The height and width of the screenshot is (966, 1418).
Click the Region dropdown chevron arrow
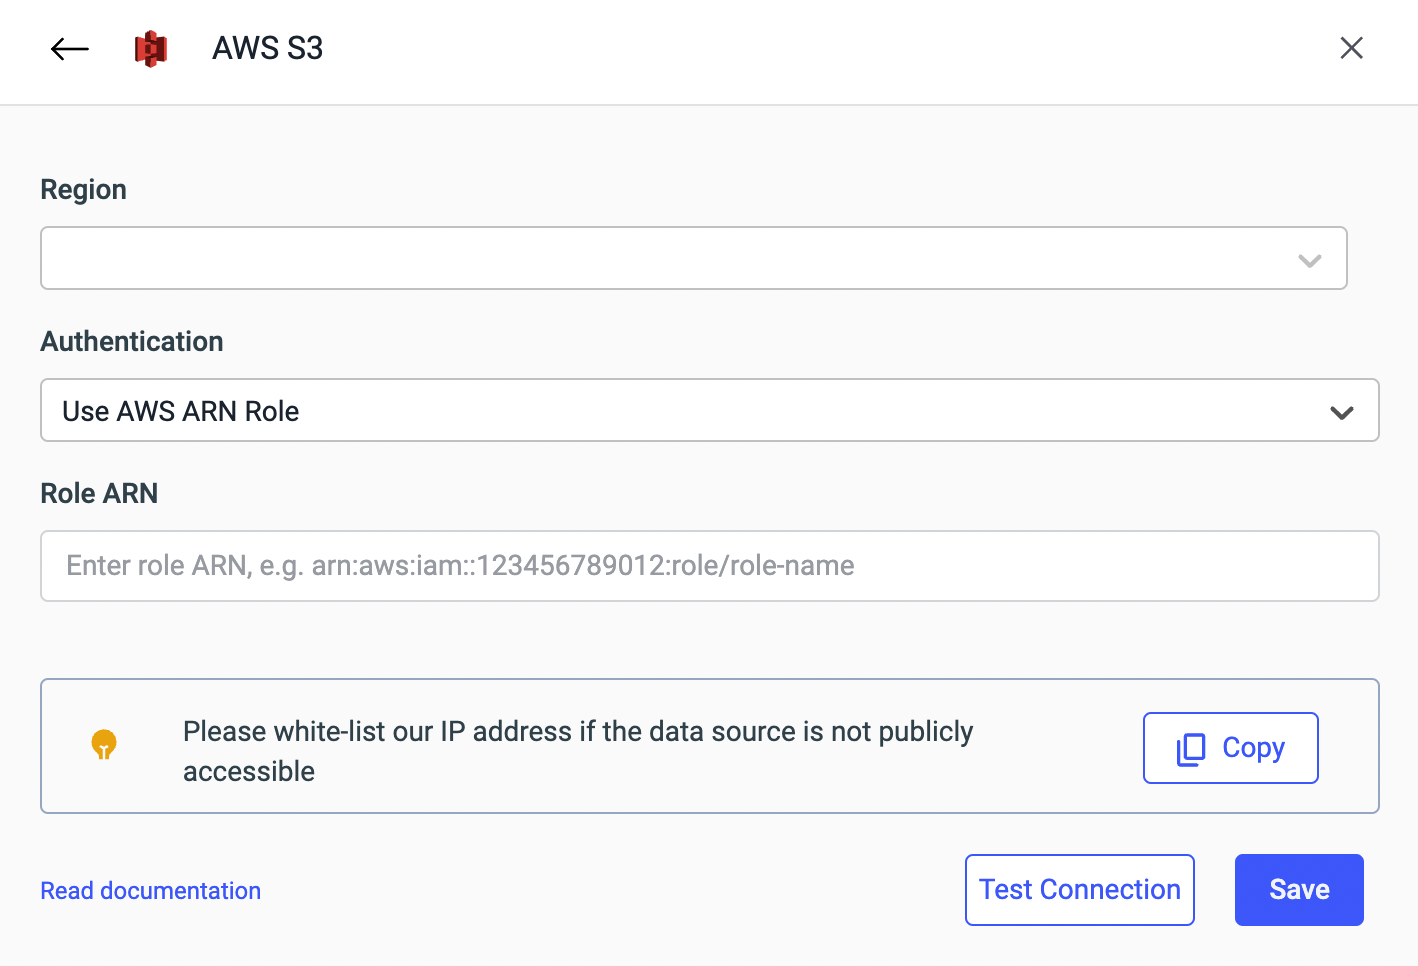click(x=1309, y=260)
